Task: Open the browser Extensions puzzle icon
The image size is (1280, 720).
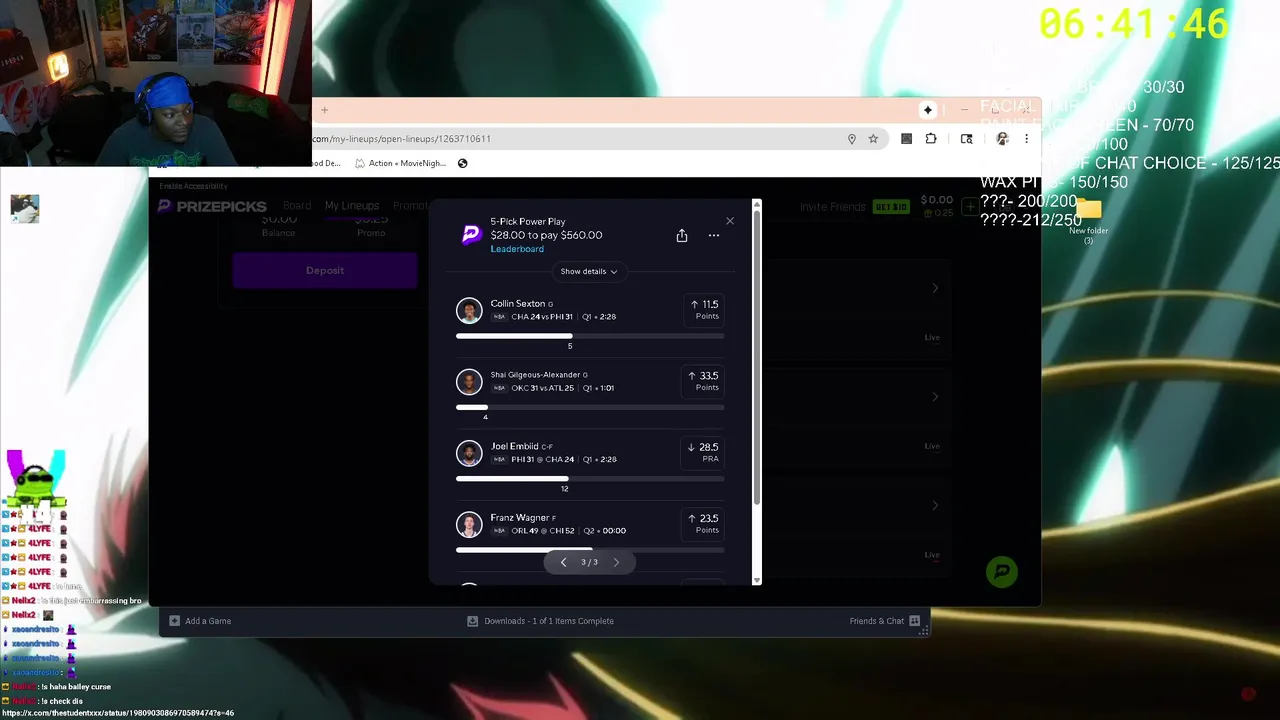Action: point(931,139)
